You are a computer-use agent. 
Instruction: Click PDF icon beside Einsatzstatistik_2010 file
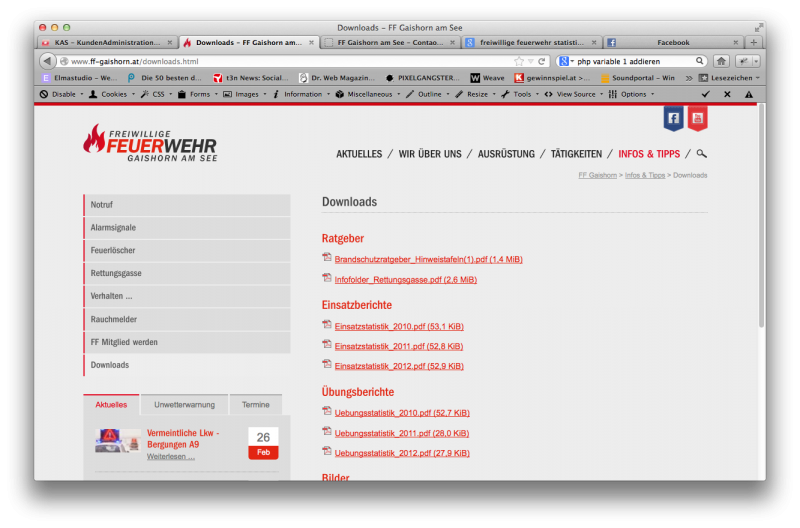point(327,324)
